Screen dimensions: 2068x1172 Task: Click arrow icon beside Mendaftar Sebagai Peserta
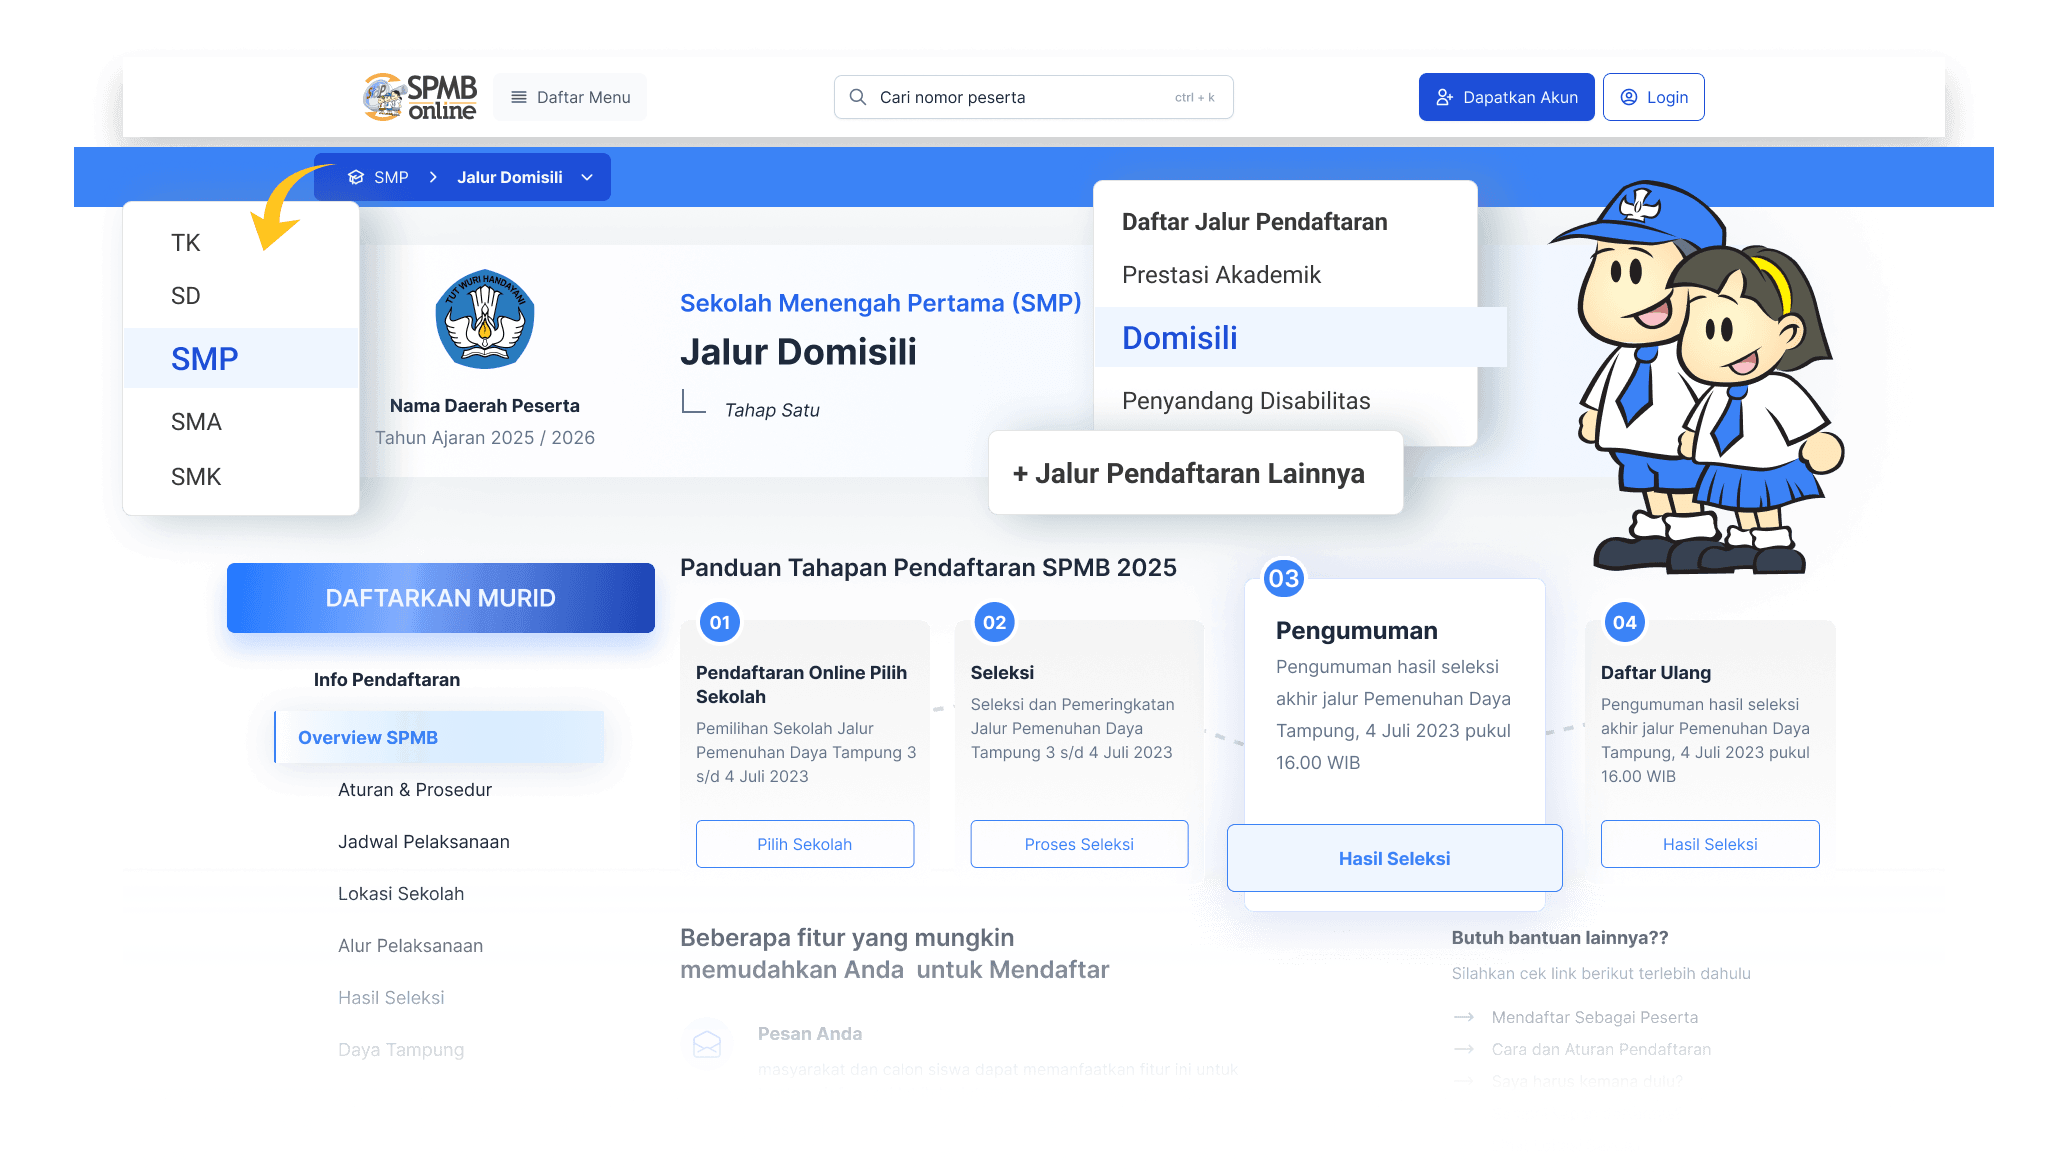1464,1017
